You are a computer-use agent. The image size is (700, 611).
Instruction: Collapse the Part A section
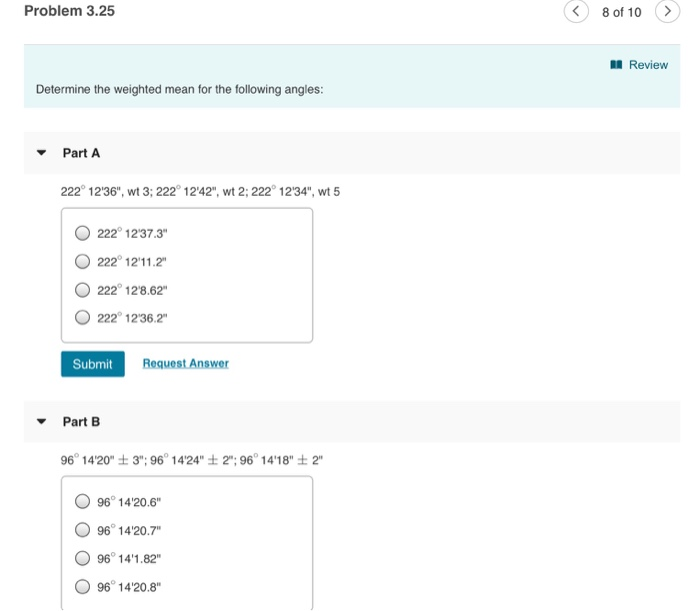tap(42, 153)
